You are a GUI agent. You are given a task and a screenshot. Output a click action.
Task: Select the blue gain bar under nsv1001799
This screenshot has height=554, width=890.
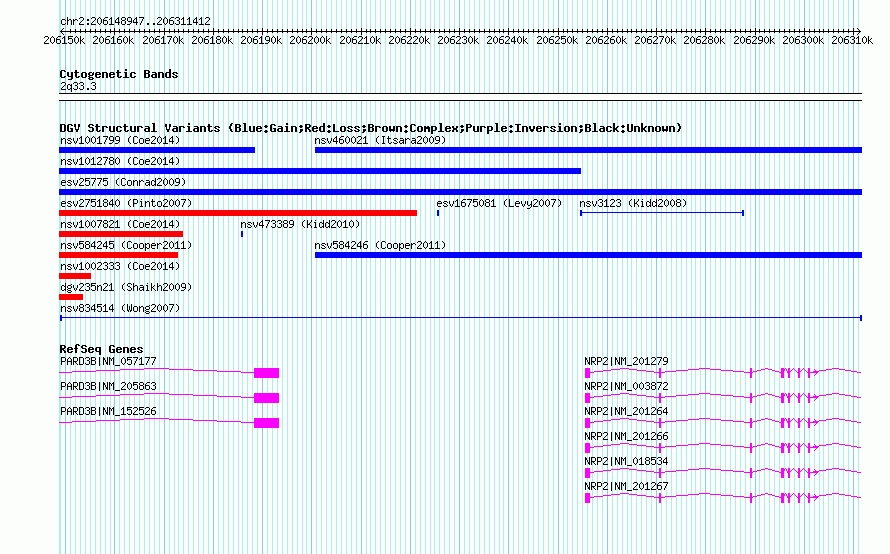[157, 150]
